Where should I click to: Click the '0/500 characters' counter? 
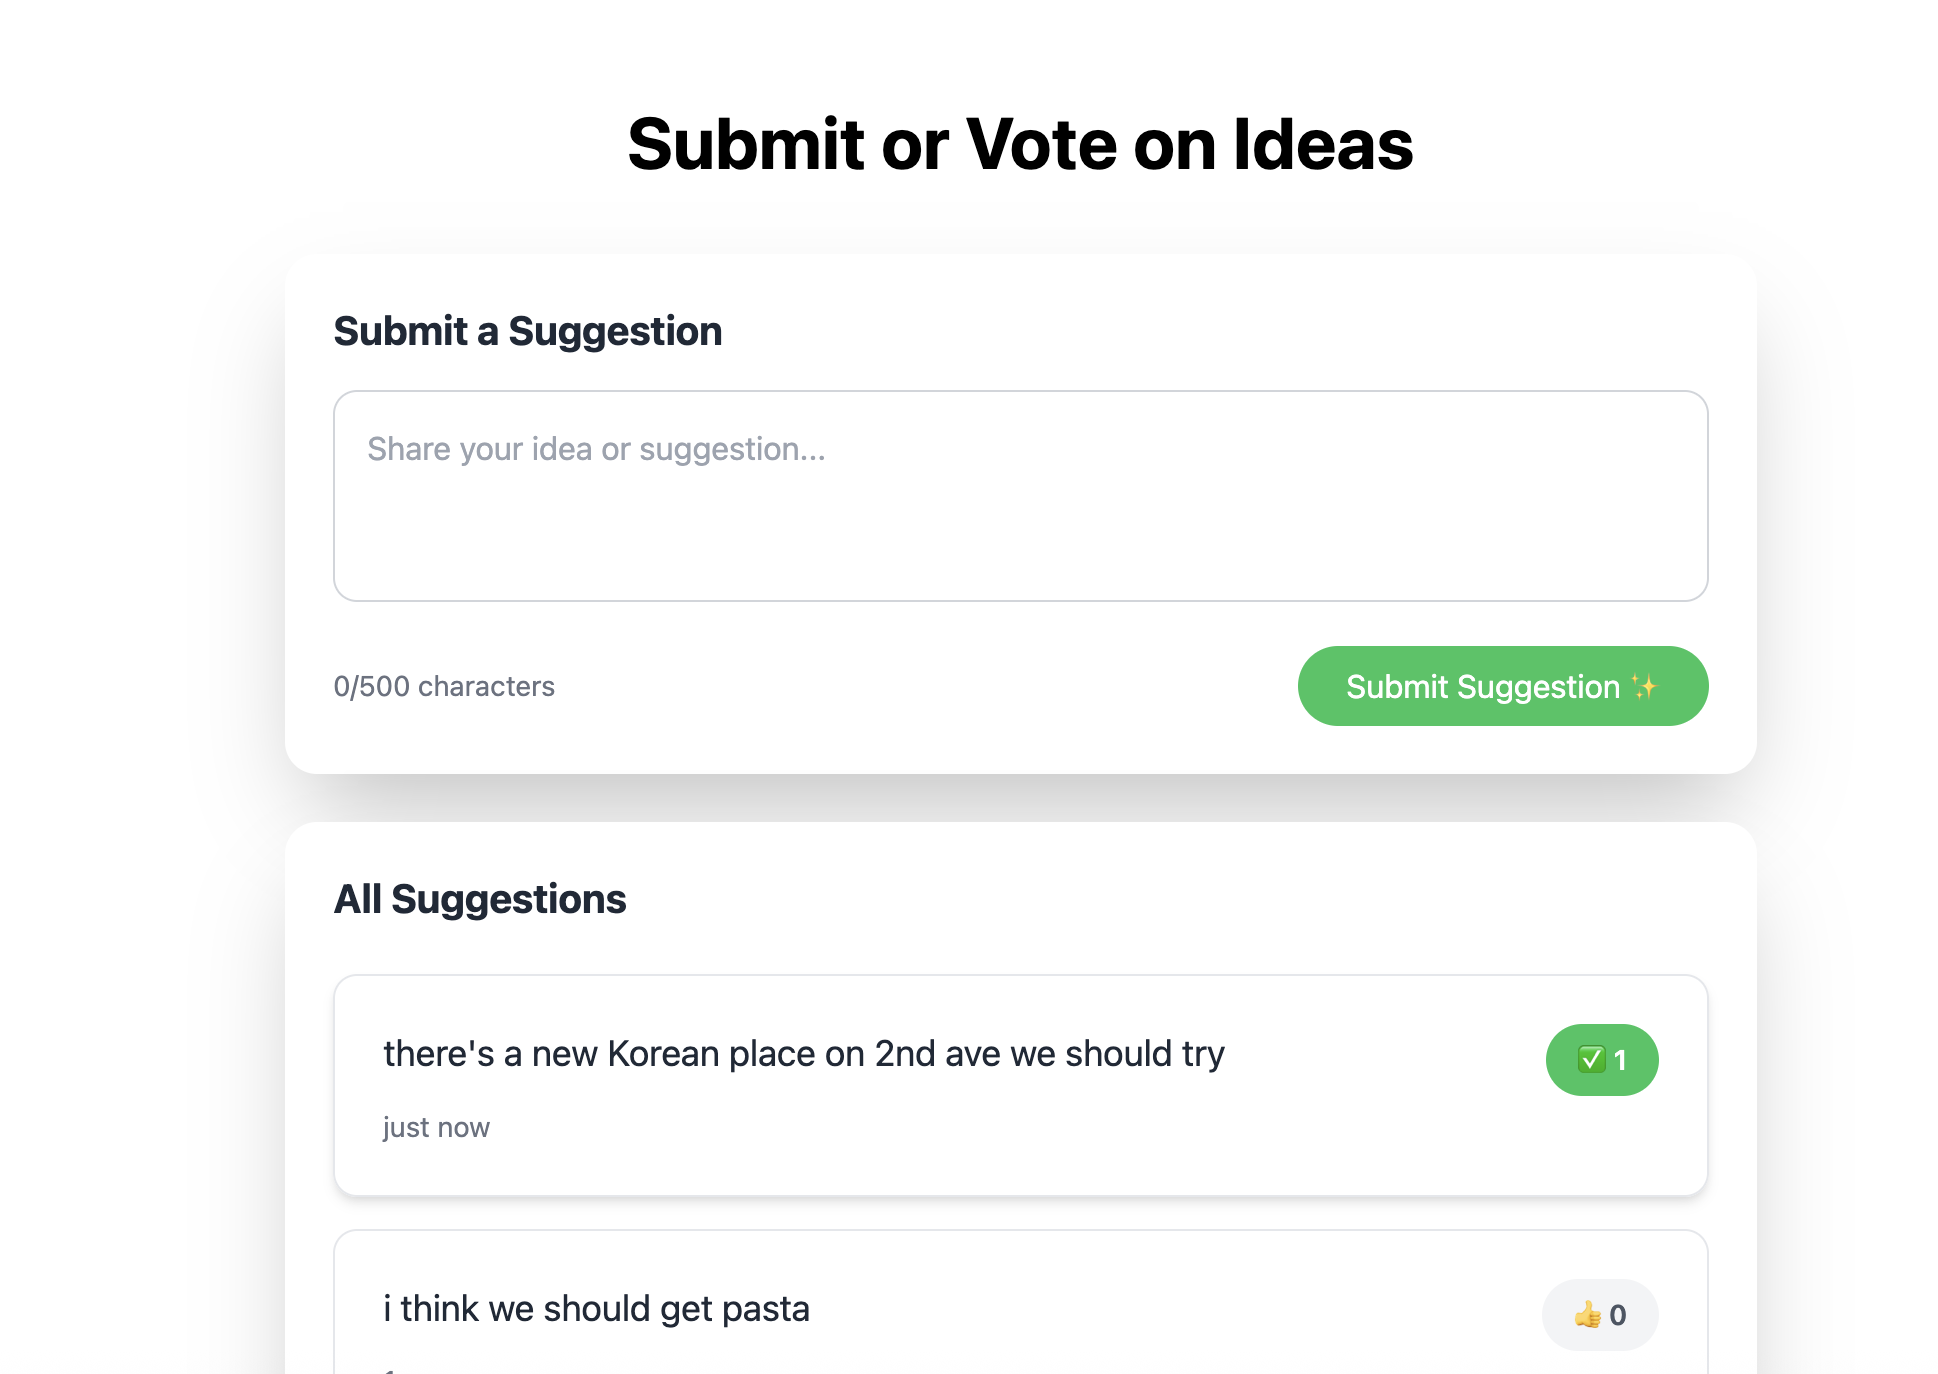[x=444, y=686]
